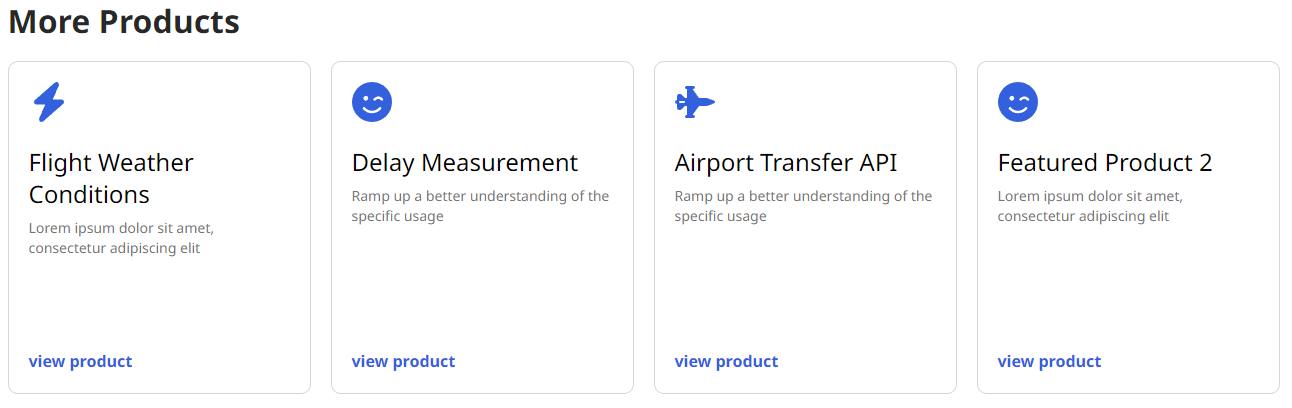This screenshot has height=408, width=1292.
Task: Follow view product link for Airport Transfer API
Action: 726,361
